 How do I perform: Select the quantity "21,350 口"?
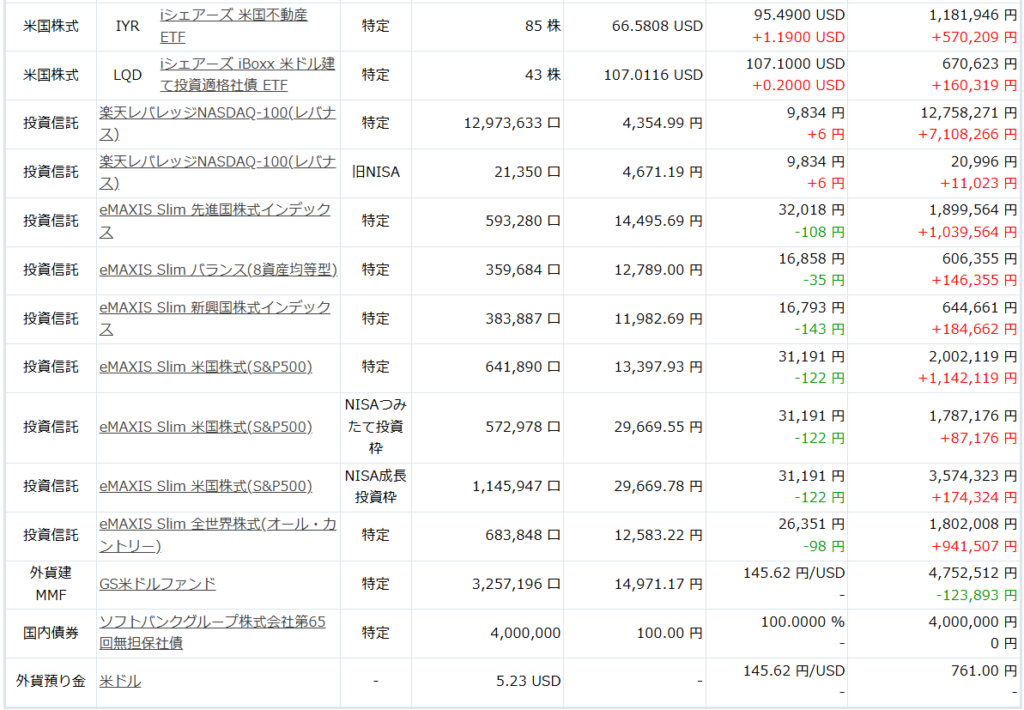point(527,172)
